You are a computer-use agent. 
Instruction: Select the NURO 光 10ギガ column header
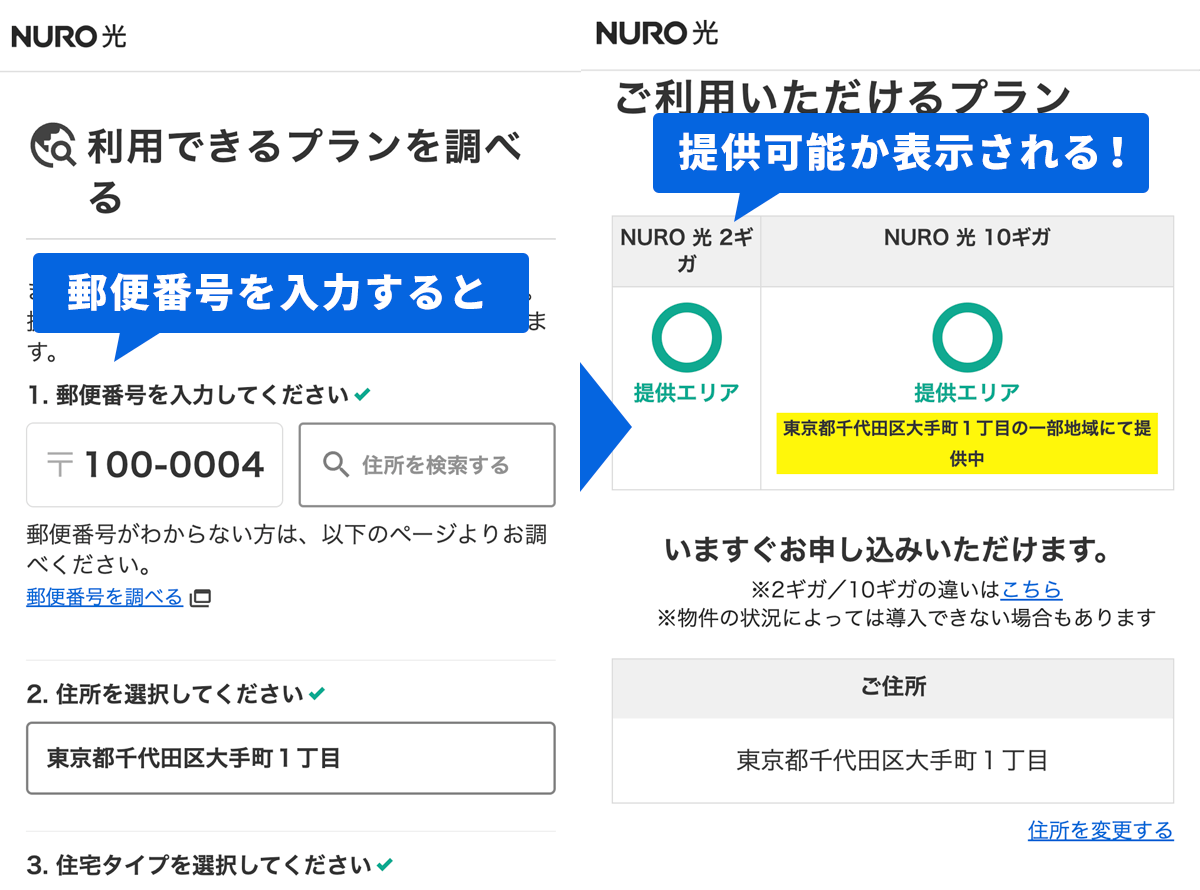click(x=966, y=239)
